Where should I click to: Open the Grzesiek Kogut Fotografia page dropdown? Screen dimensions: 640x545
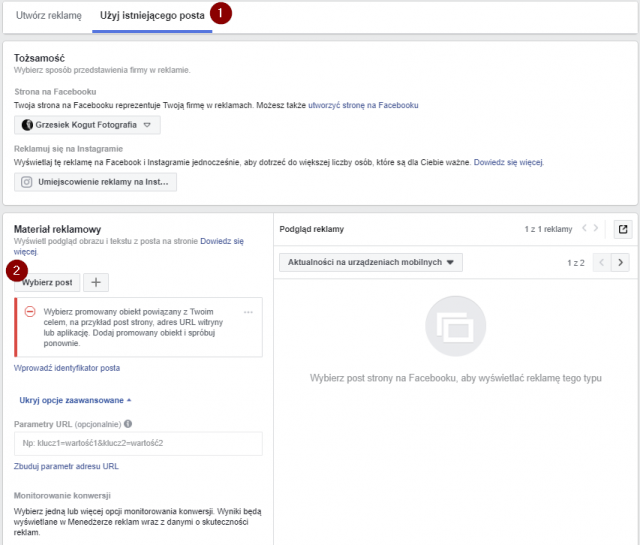click(87, 125)
